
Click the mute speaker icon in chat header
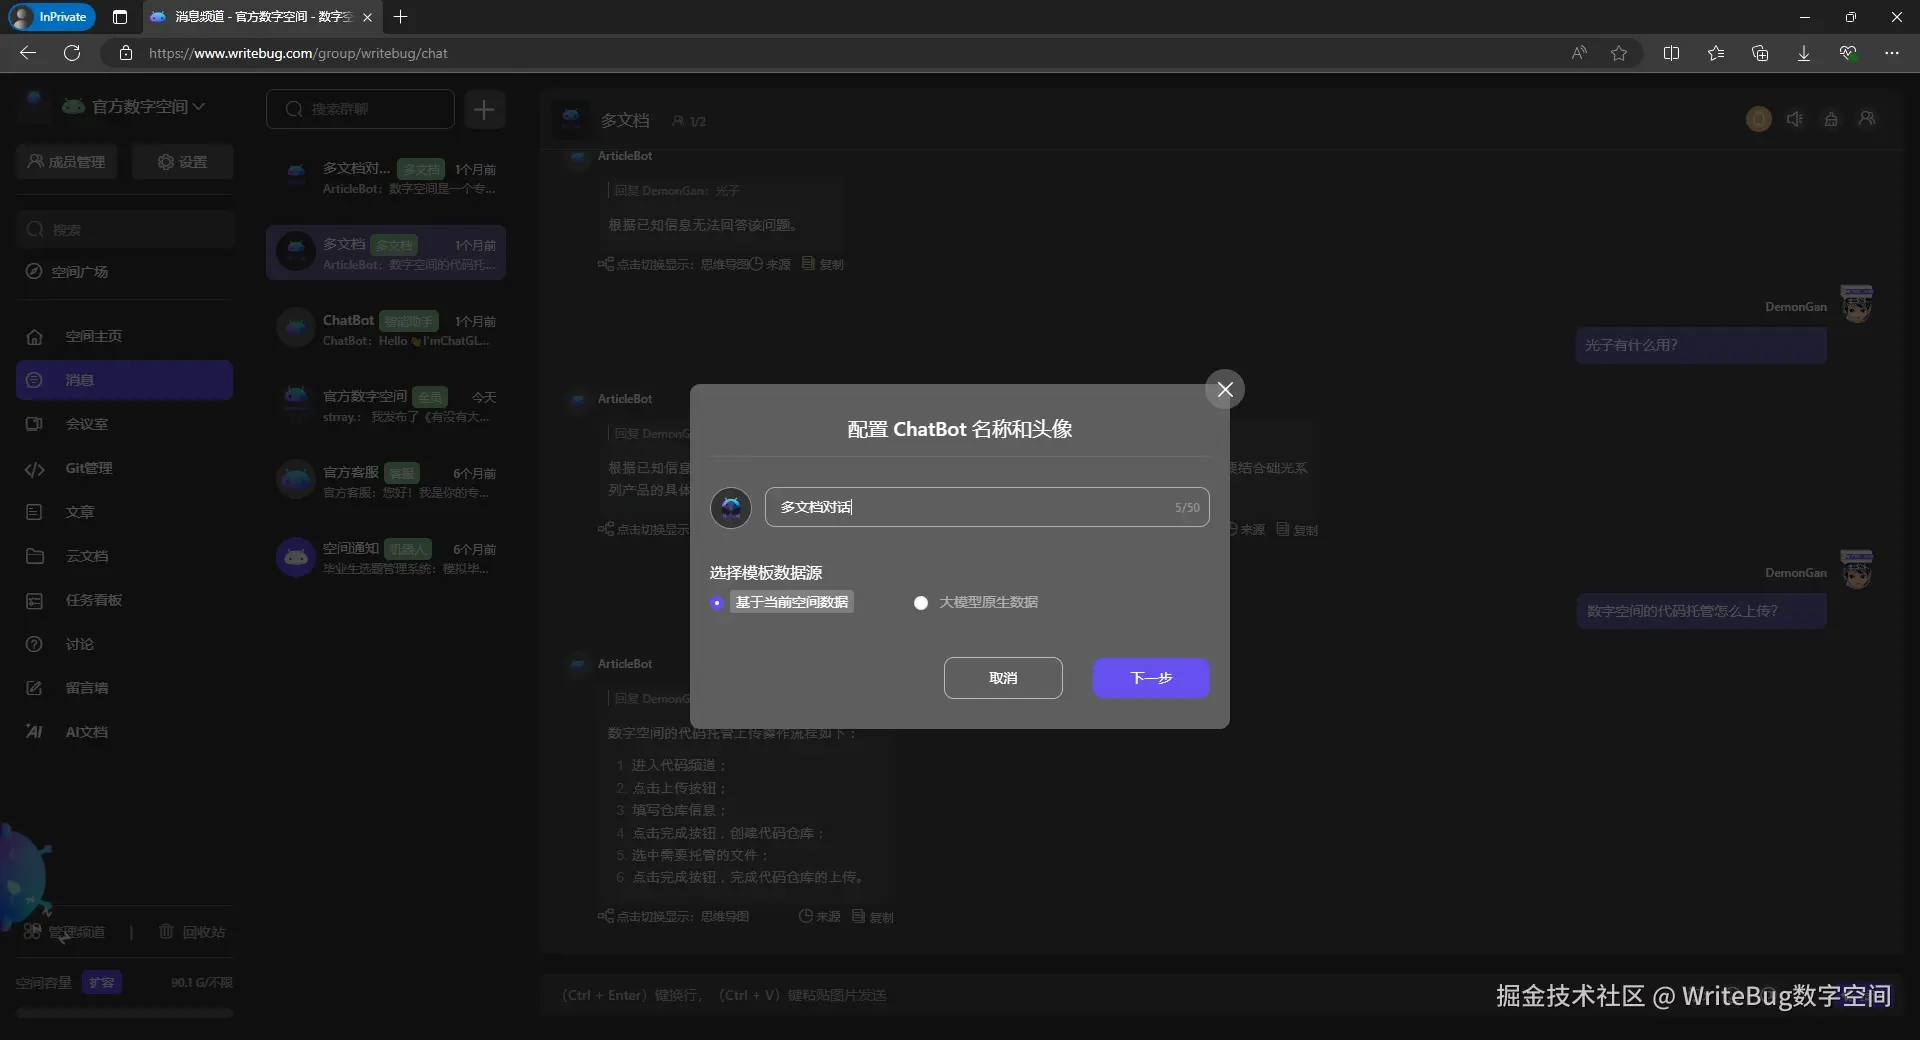(1795, 119)
